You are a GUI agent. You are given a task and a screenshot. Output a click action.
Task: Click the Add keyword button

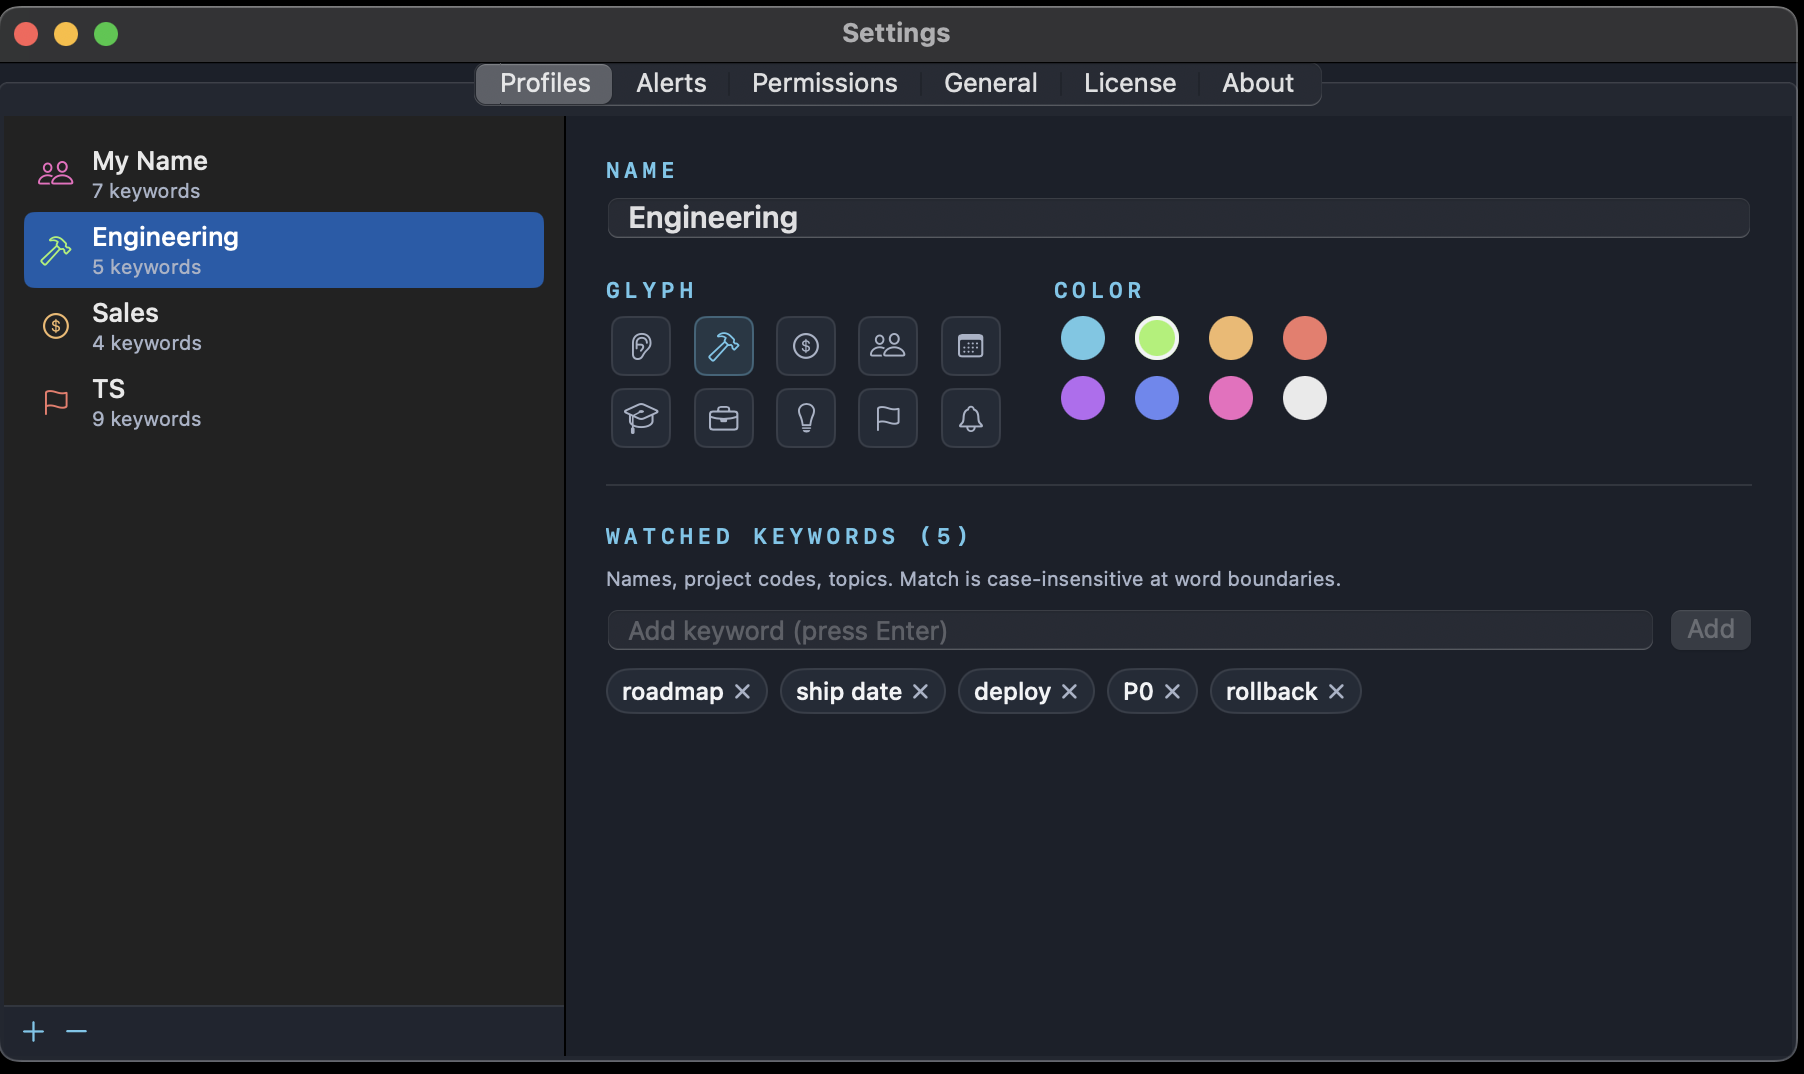(1711, 630)
